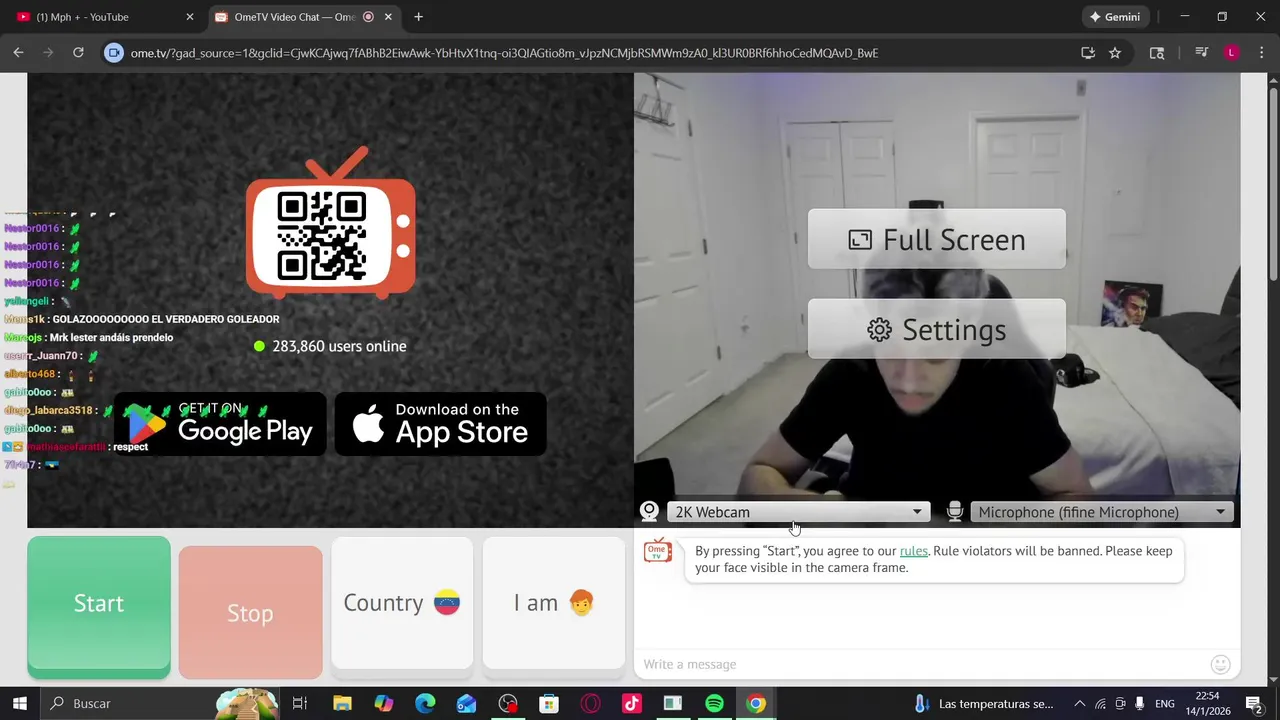Image resolution: width=1280 pixels, height=720 pixels.
Task: Click the camera site-info icon in address bar
Action: pyautogui.click(x=114, y=53)
